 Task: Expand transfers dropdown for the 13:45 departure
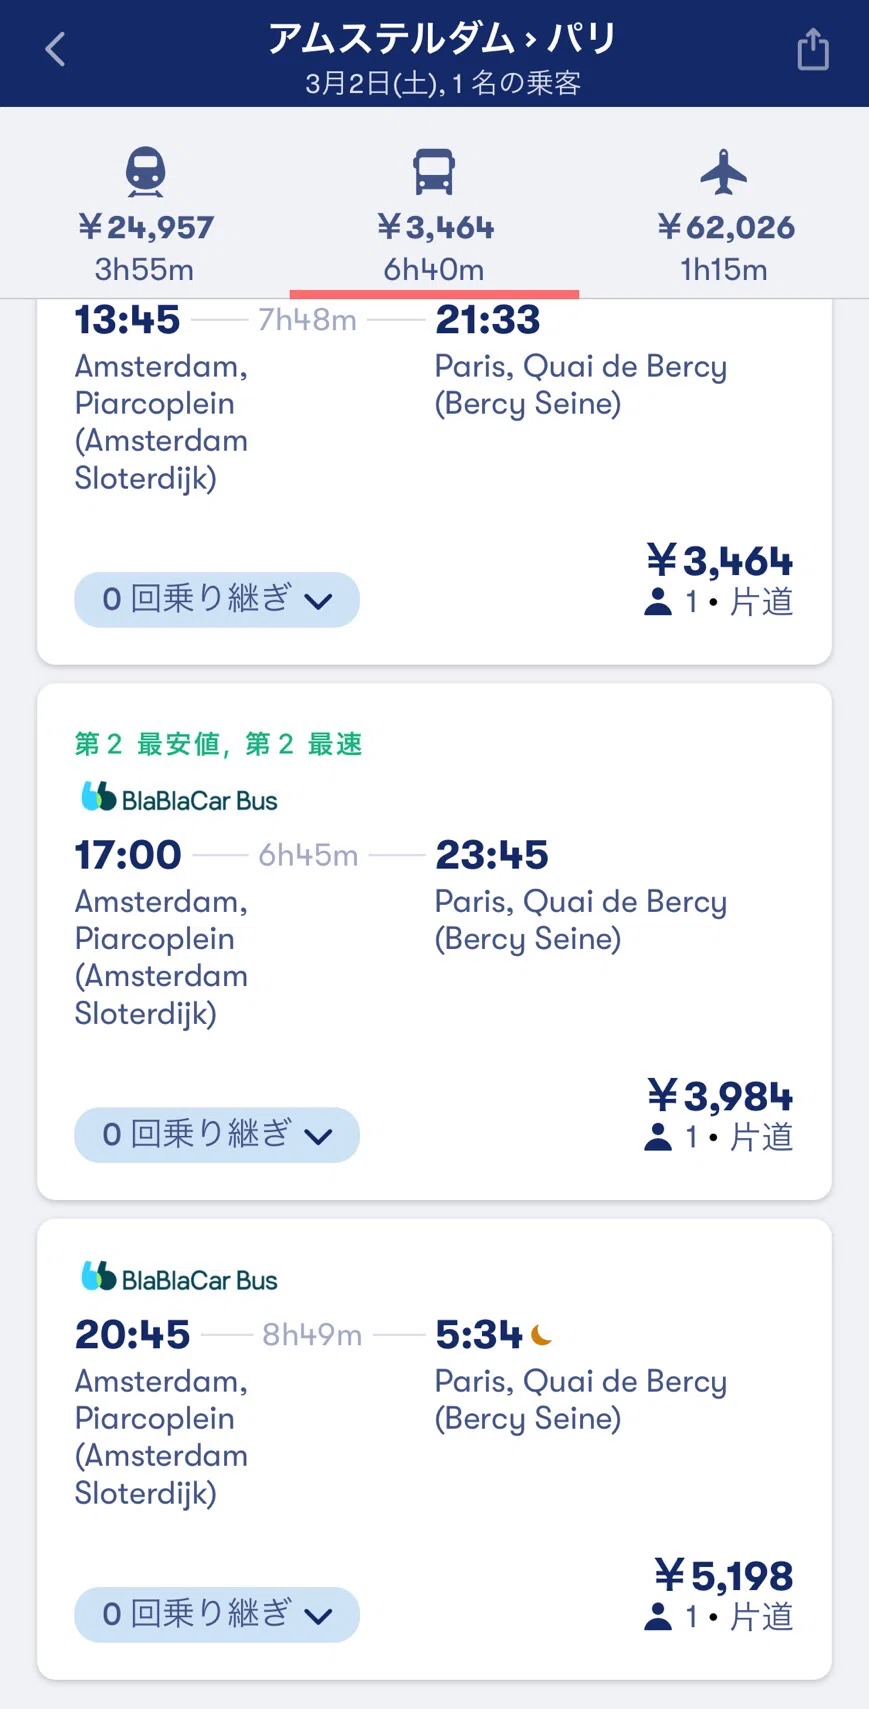click(x=217, y=600)
